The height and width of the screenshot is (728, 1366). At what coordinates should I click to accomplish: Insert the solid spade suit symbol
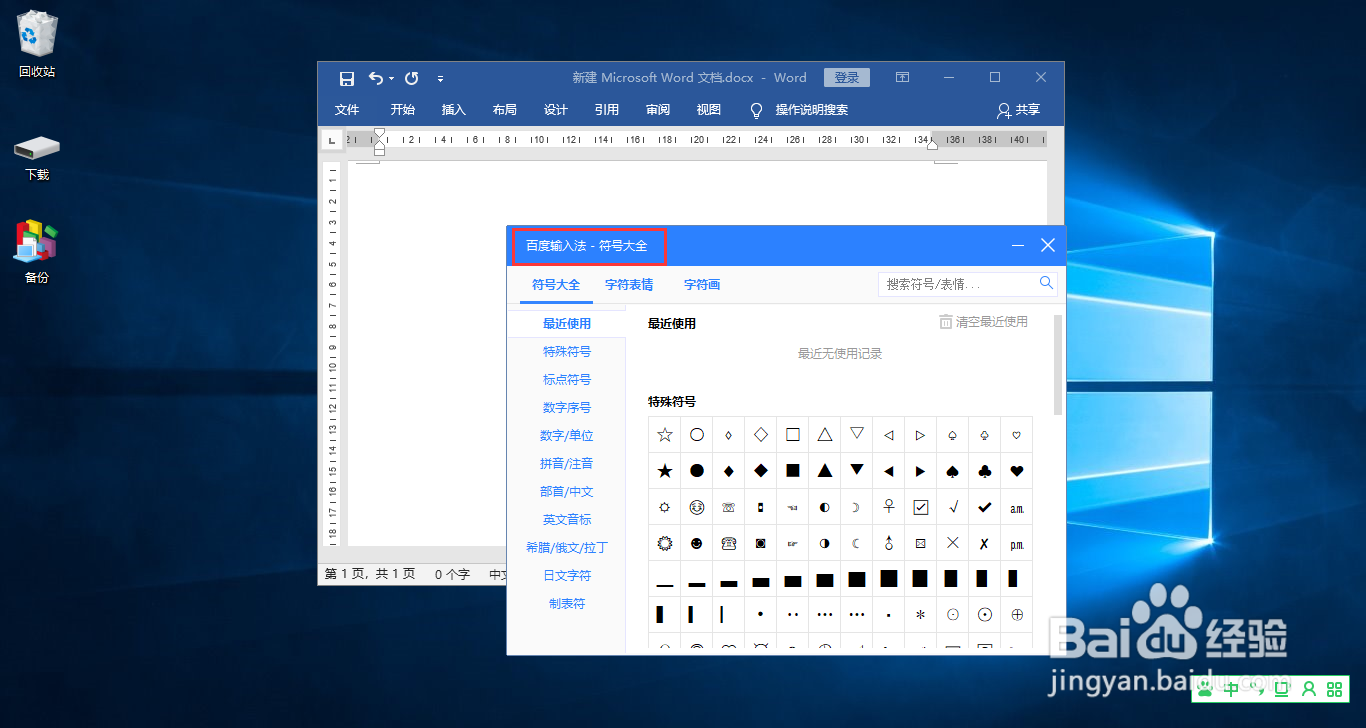click(953, 470)
